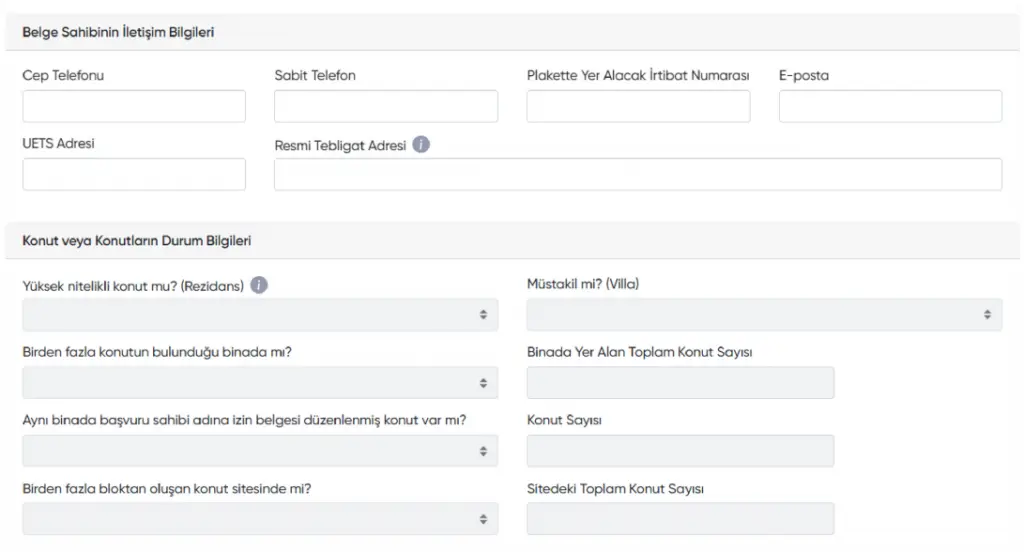Click the Belge Sahibinin İletişim Bilgileri header

(118, 32)
